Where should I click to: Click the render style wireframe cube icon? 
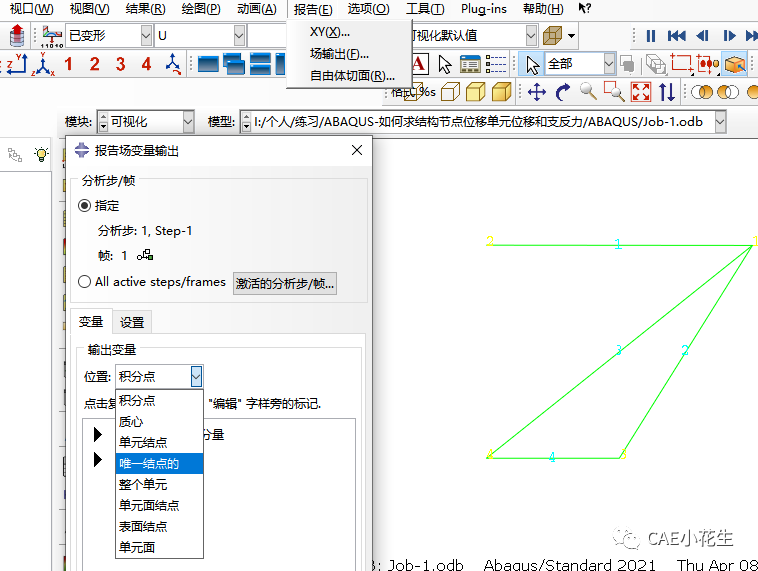553,35
